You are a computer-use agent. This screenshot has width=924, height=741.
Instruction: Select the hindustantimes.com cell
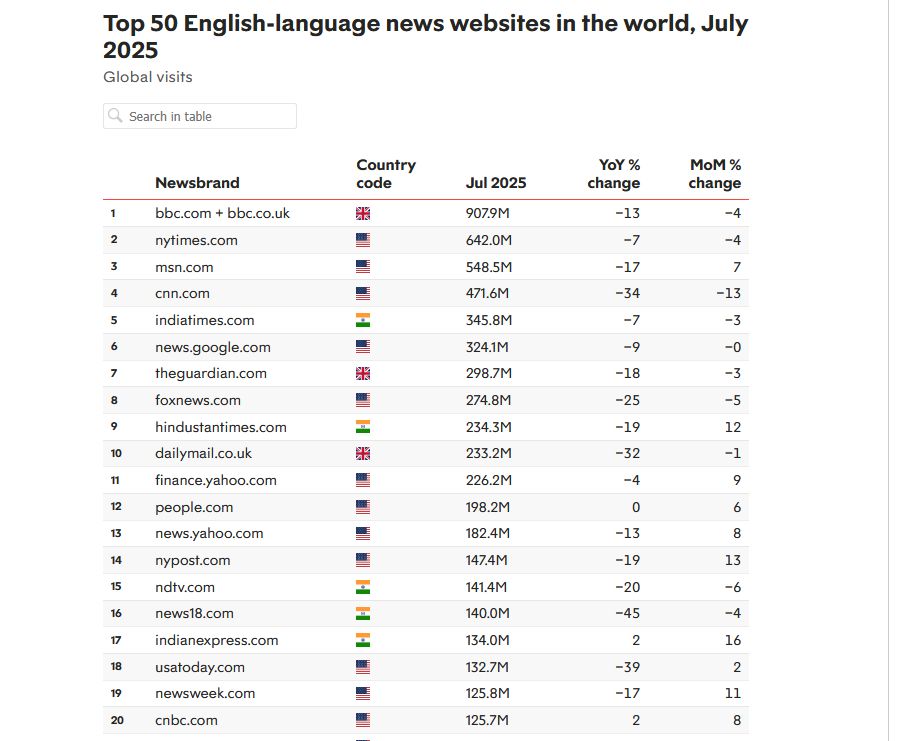(x=220, y=427)
